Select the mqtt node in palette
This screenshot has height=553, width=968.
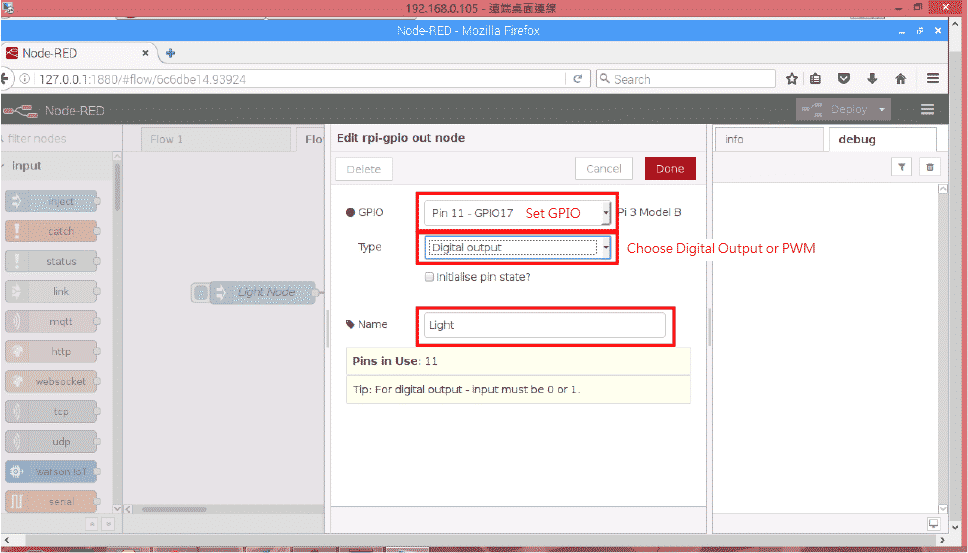click(52, 322)
